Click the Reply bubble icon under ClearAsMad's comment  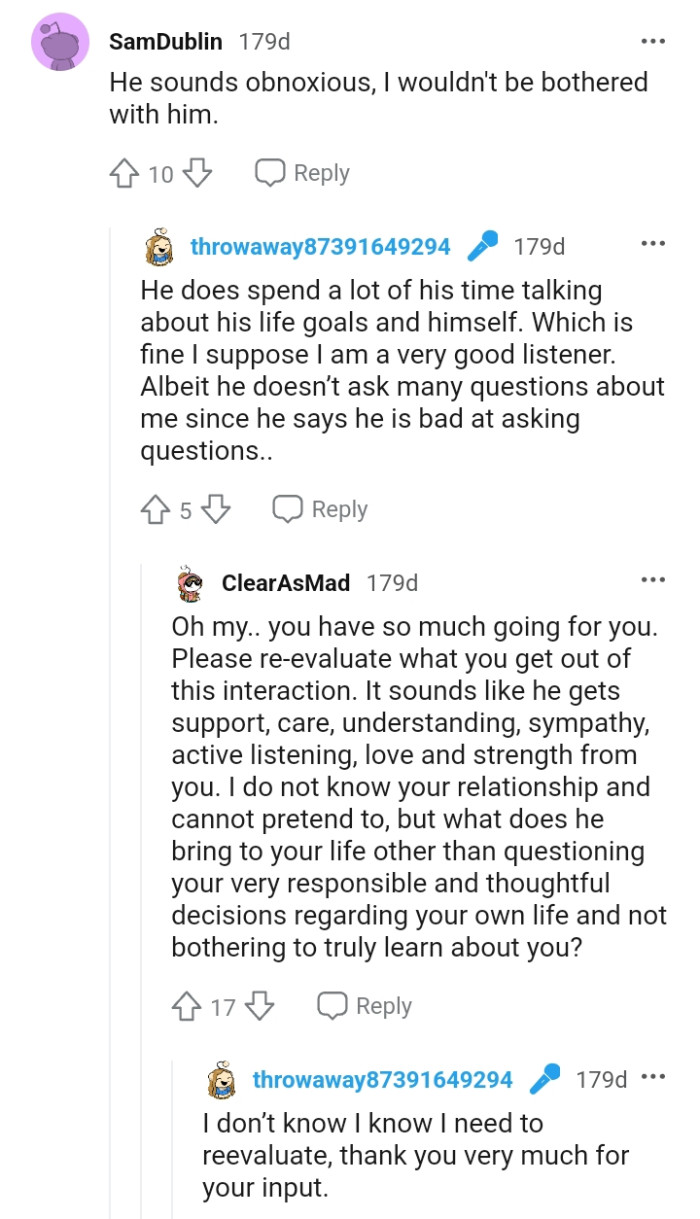click(x=332, y=1006)
